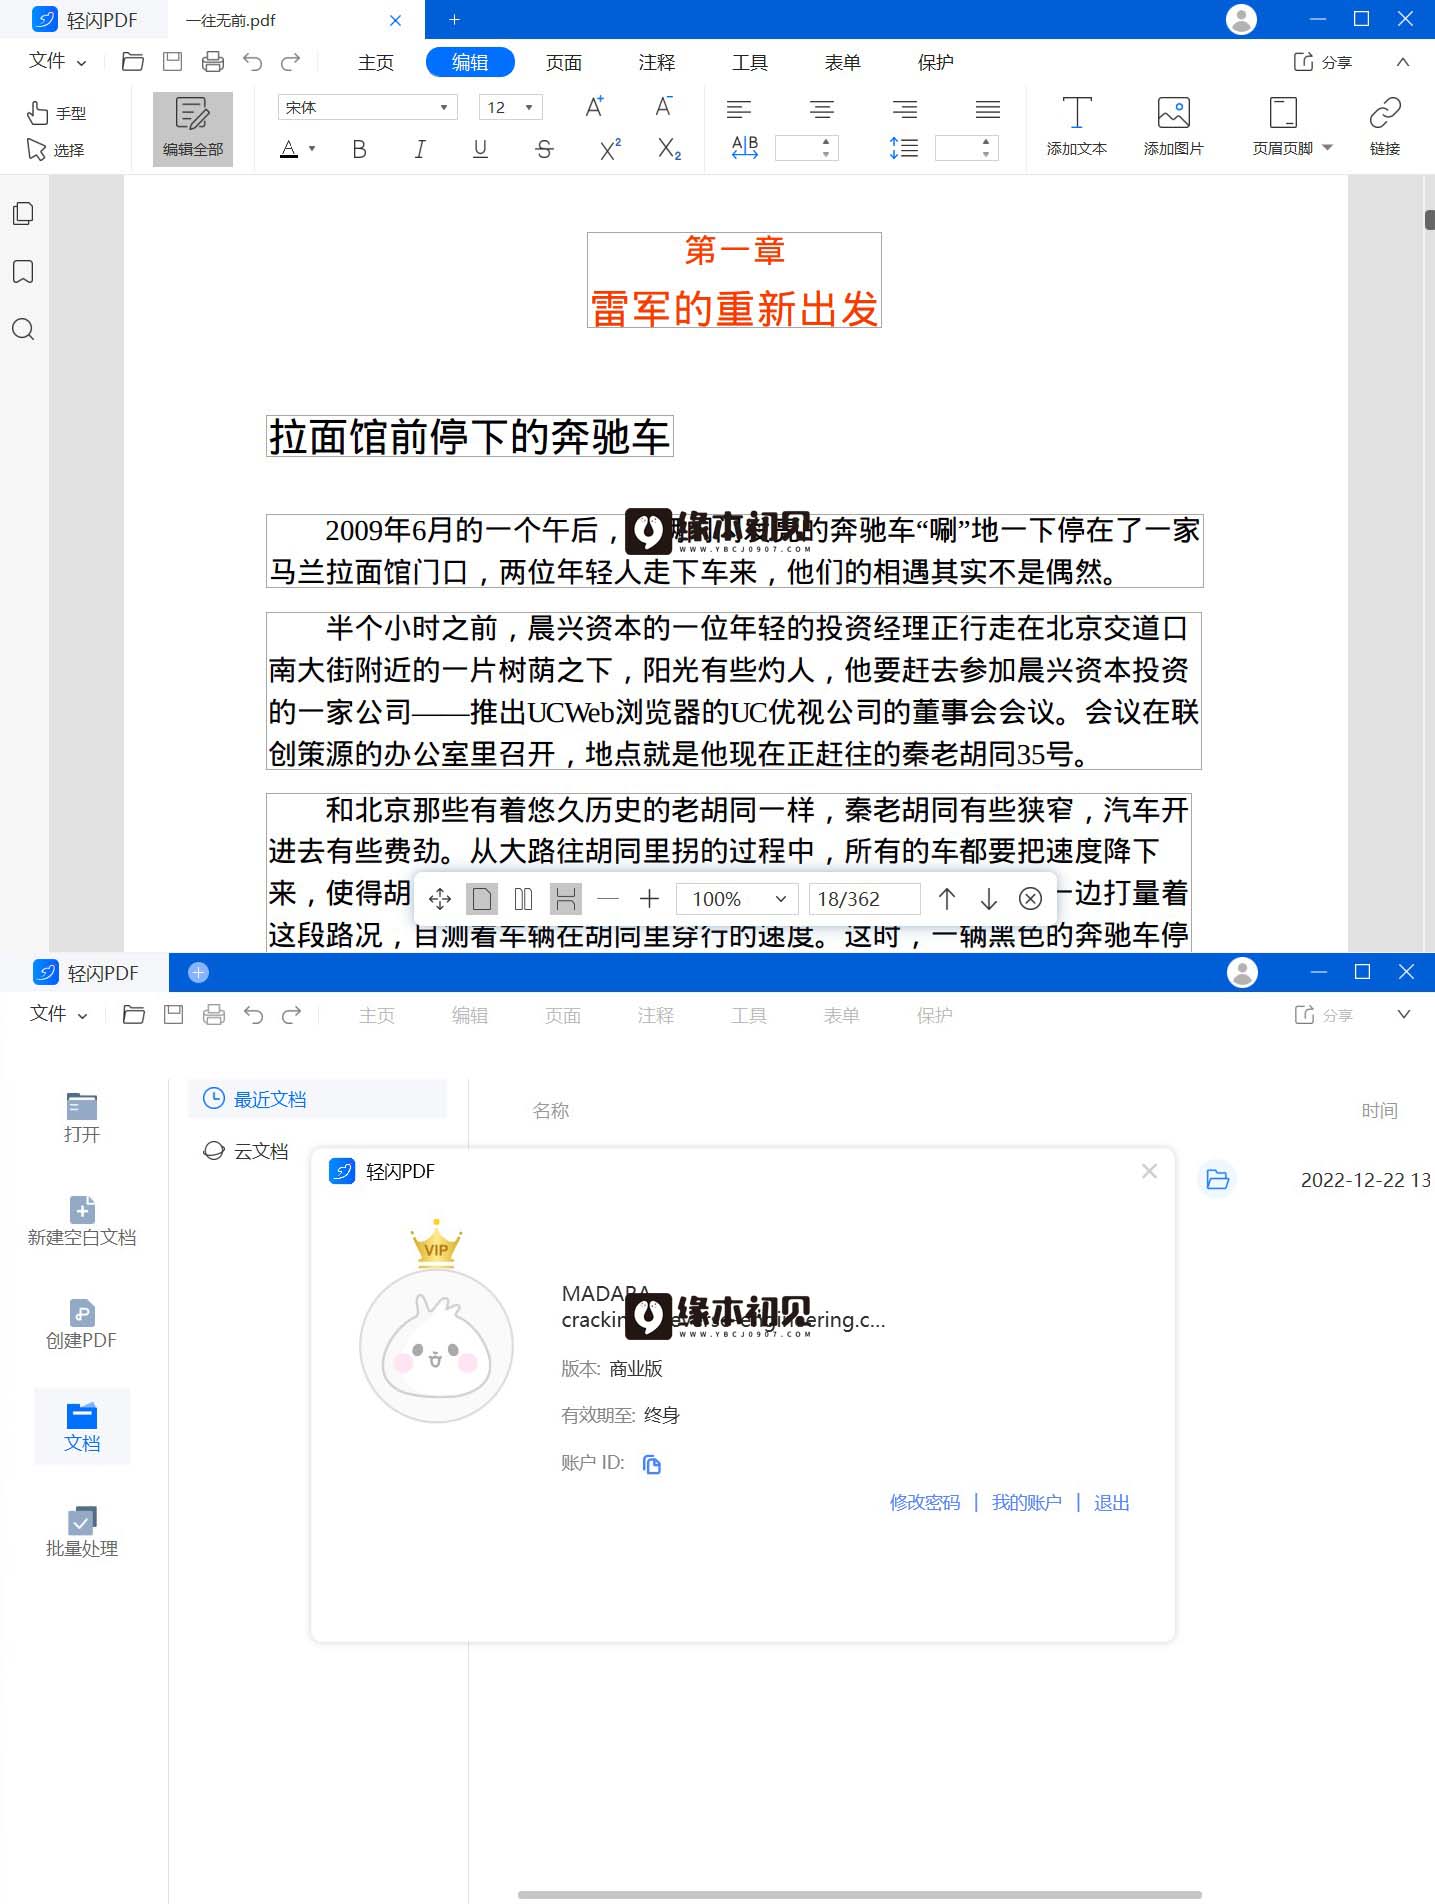Click 新建空白文档 in bottom window sidebar

(x=82, y=1221)
